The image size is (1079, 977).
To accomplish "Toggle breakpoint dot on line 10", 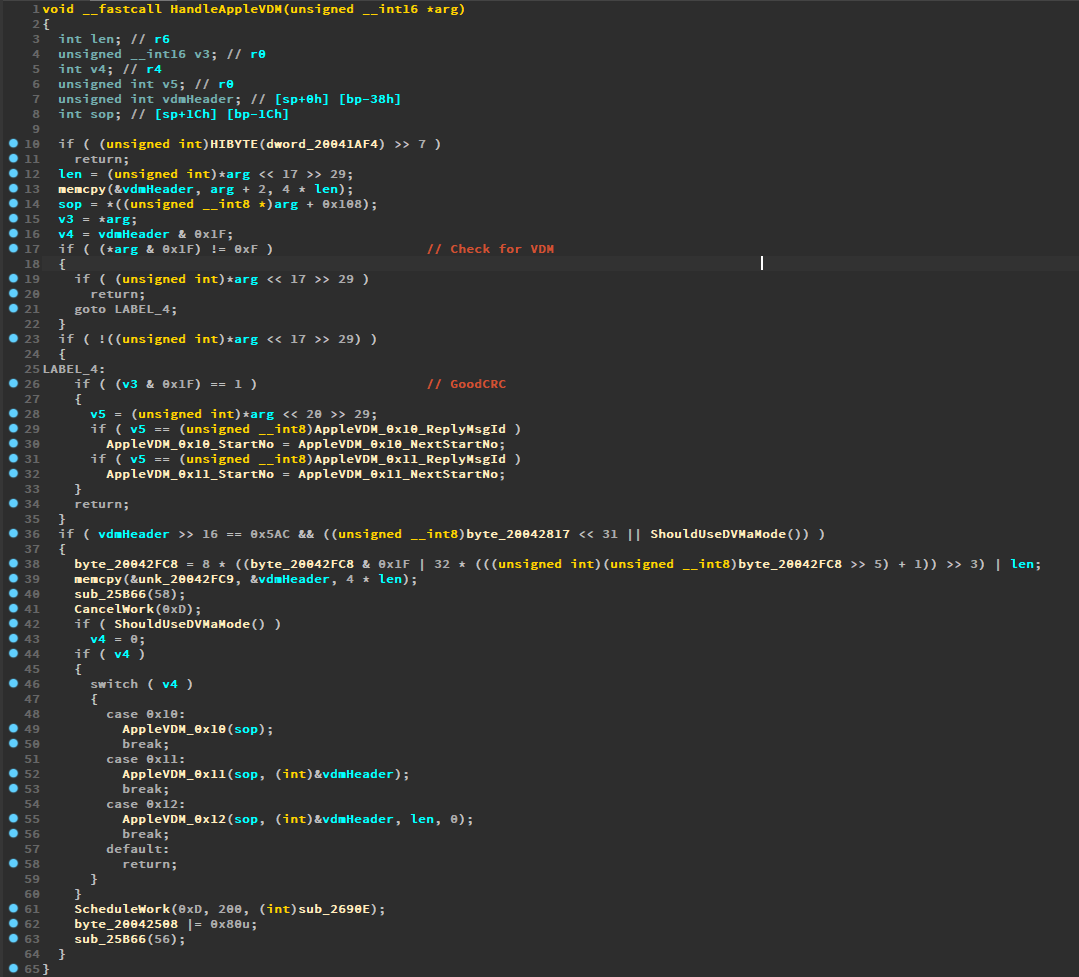I will (x=13, y=143).
